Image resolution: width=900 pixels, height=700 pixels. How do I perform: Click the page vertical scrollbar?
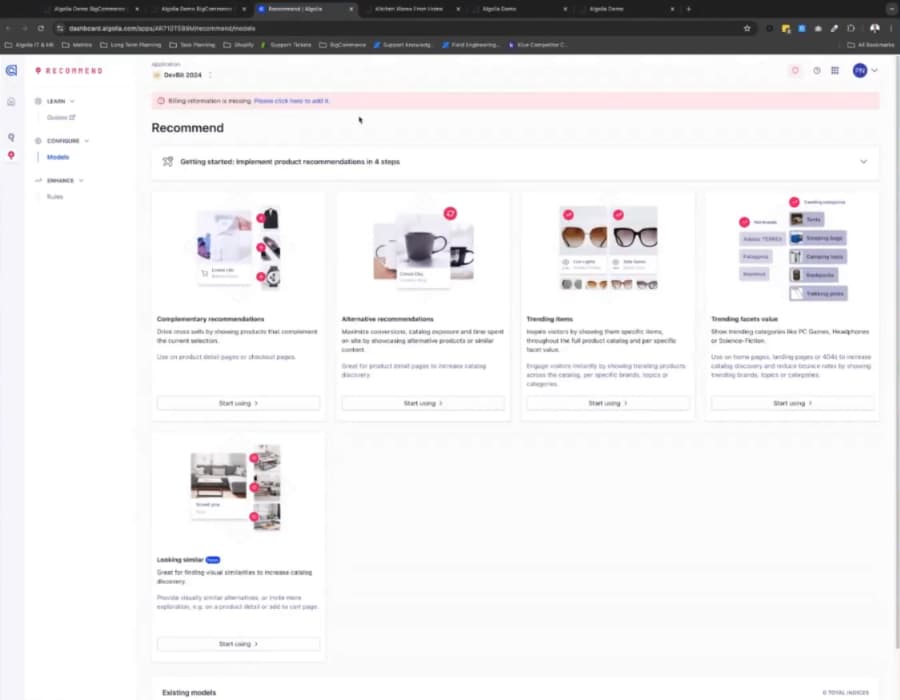(897, 353)
